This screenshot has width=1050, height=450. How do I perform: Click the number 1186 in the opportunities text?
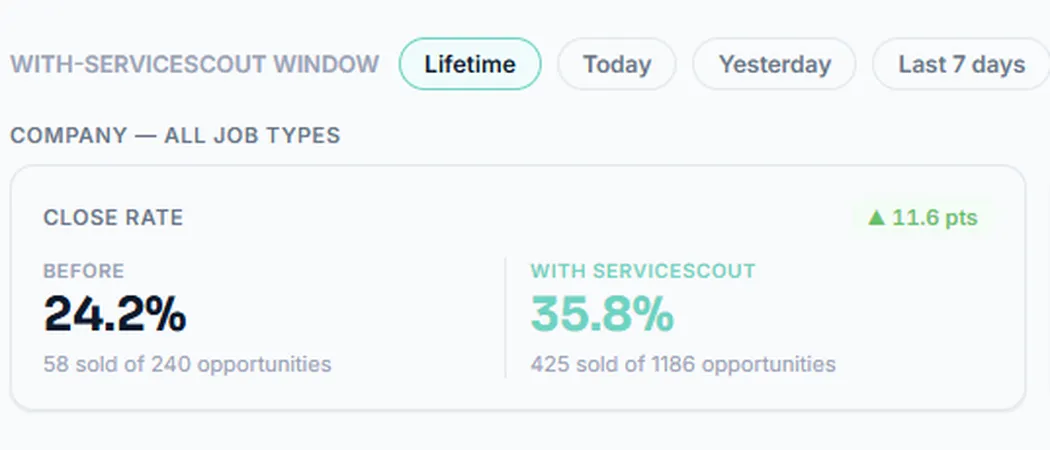point(672,364)
